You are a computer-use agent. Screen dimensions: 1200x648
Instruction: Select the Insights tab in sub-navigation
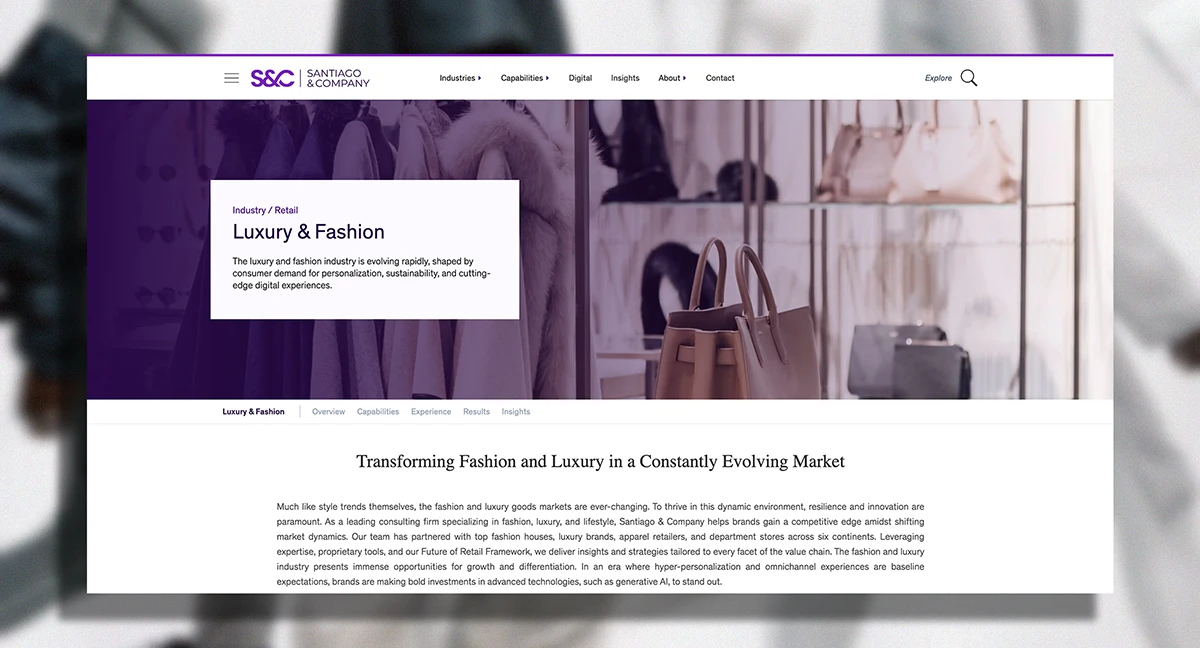516,412
